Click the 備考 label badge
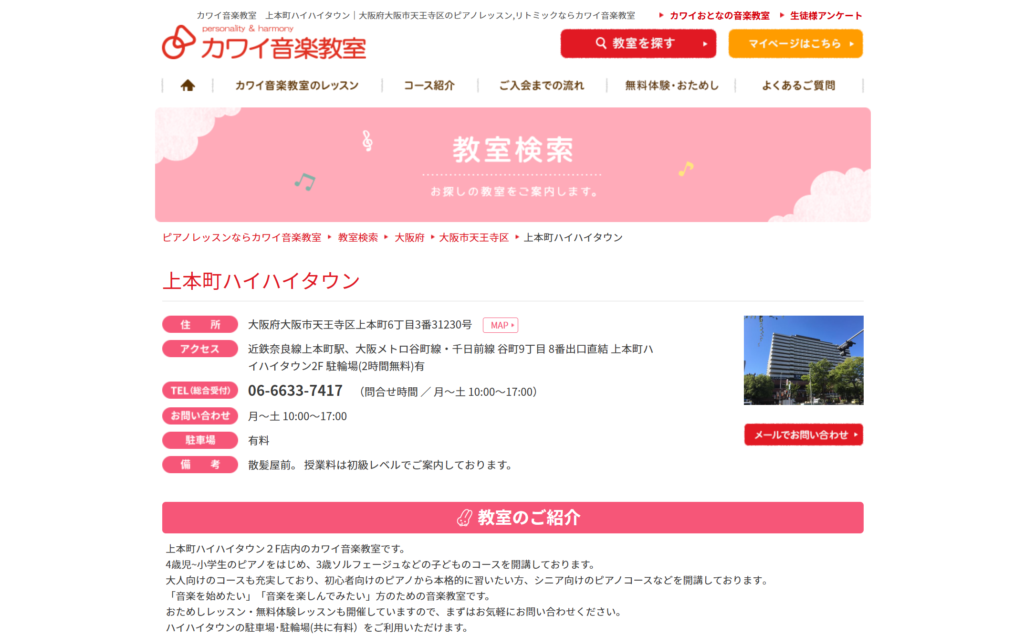 (x=200, y=465)
